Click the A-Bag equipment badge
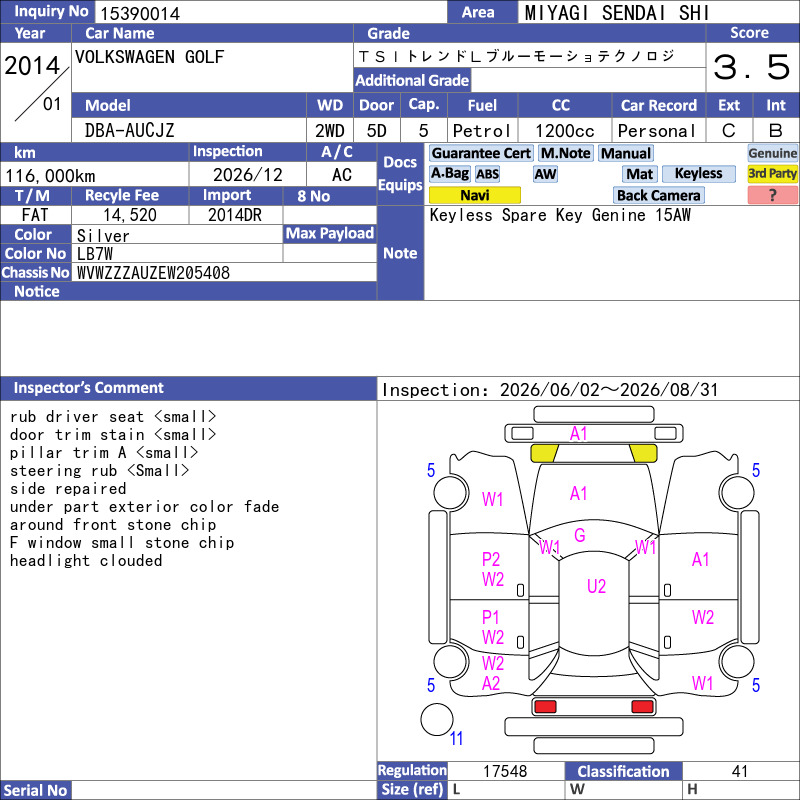Viewport: 800px width, 800px height. pos(449,173)
